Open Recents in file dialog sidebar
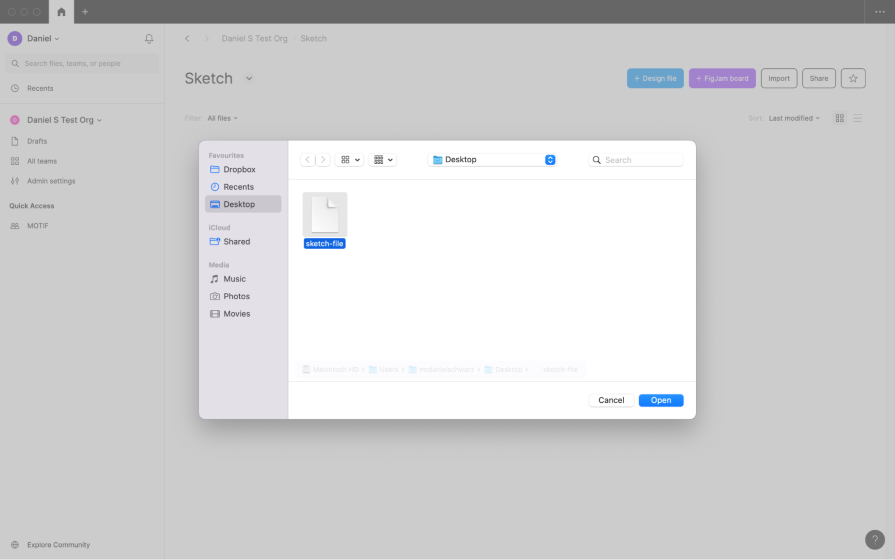Screen dimensions: 895x560 coord(238,187)
